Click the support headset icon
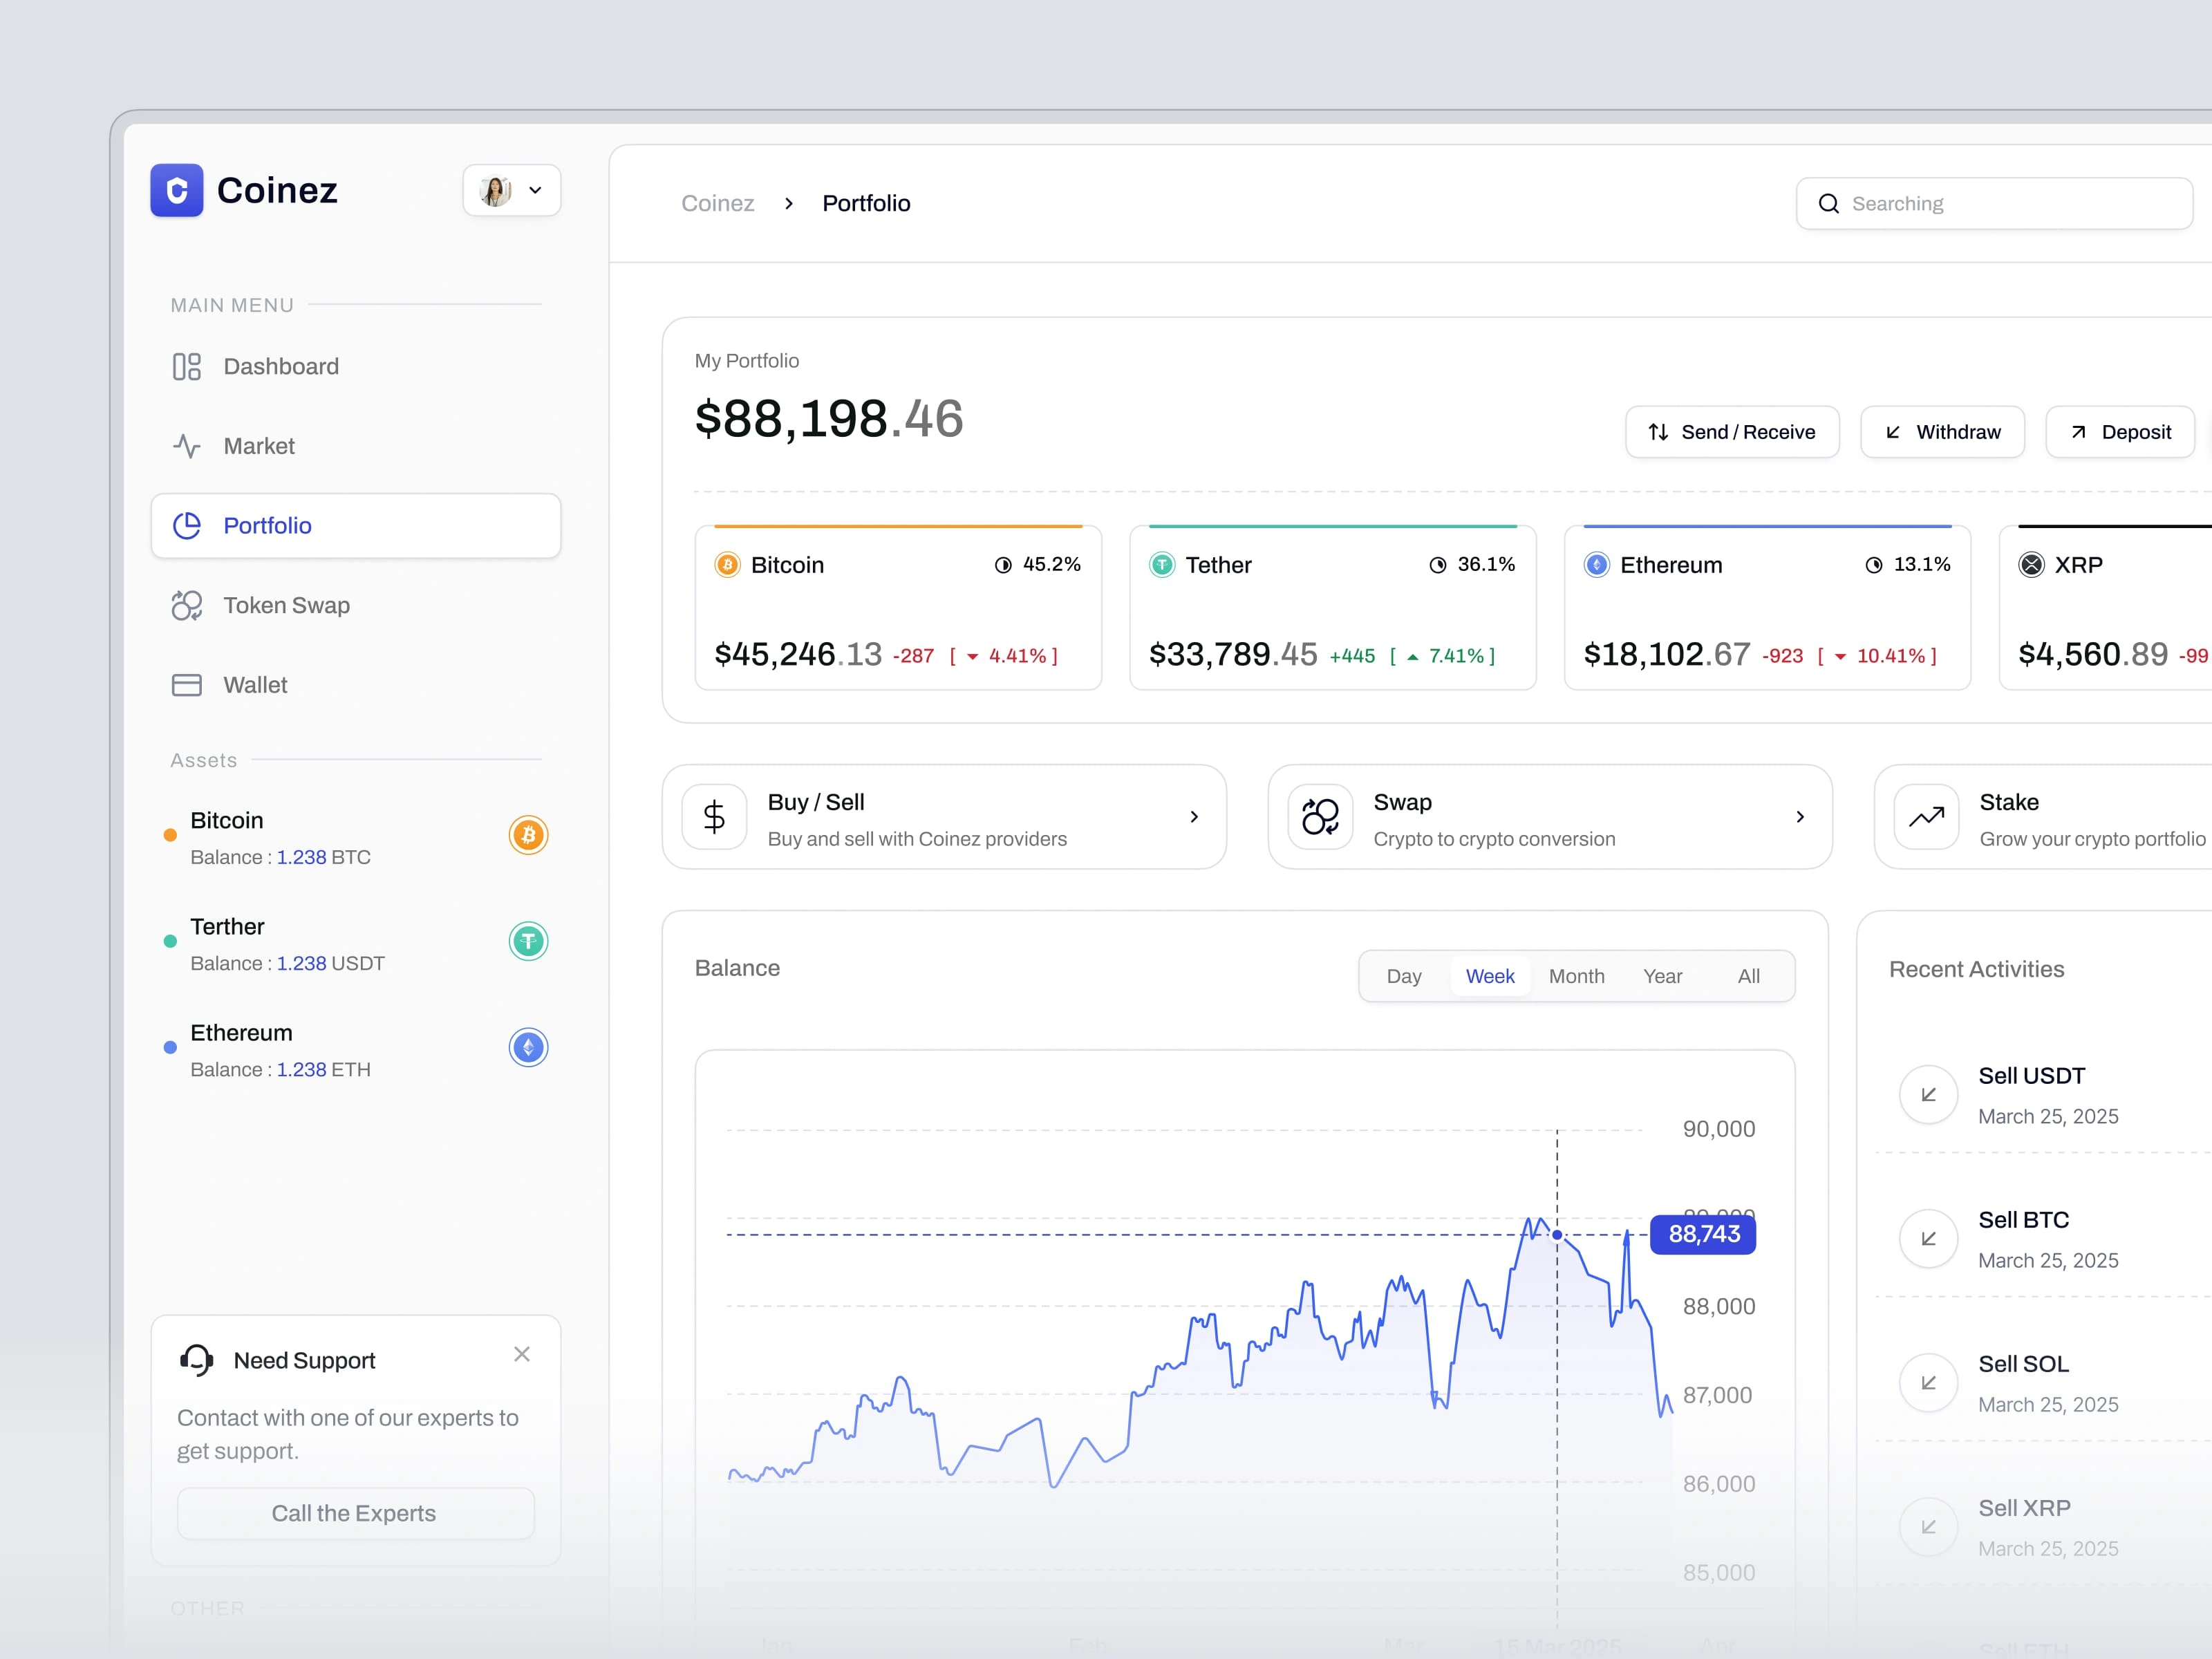This screenshot has width=2212, height=1659. pyautogui.click(x=196, y=1360)
